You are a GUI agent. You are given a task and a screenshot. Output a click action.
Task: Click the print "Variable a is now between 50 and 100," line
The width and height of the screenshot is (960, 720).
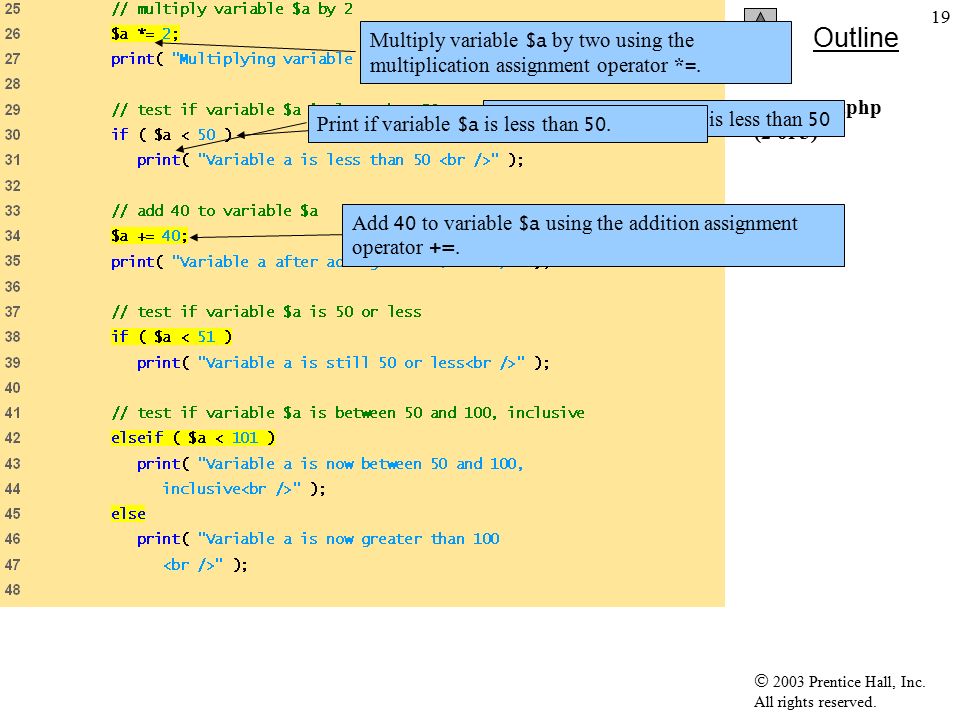pos(330,463)
